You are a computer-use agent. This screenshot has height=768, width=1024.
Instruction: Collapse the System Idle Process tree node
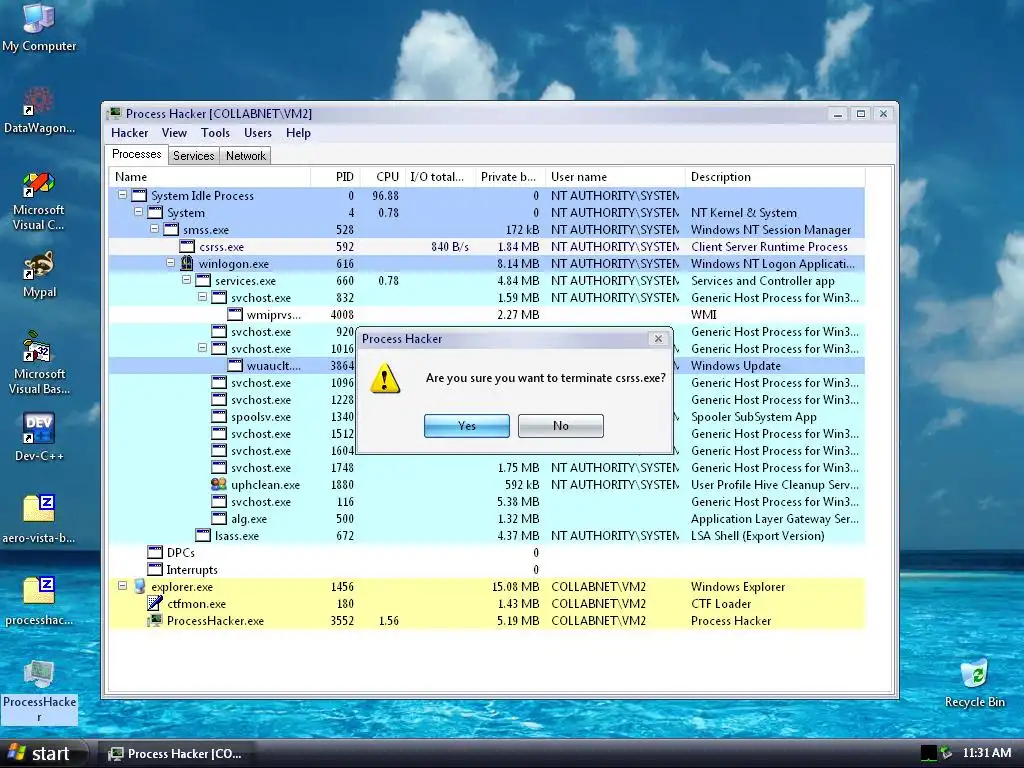pos(122,195)
